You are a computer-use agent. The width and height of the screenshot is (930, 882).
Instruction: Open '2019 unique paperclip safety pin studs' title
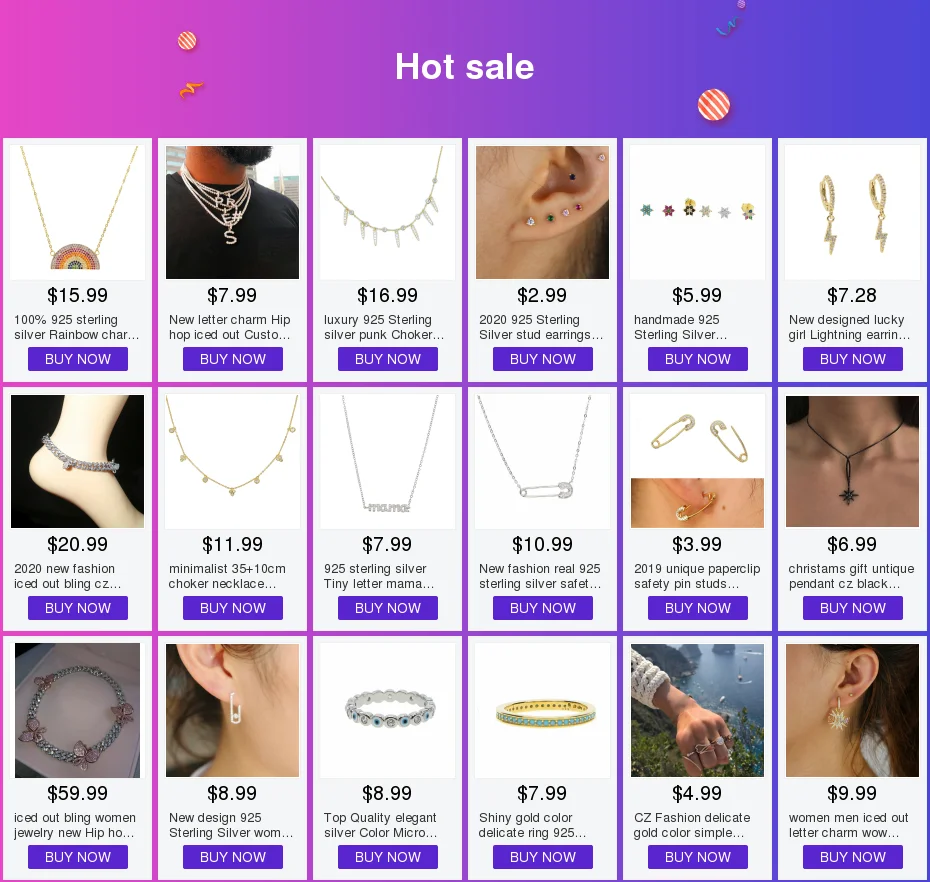tap(697, 577)
